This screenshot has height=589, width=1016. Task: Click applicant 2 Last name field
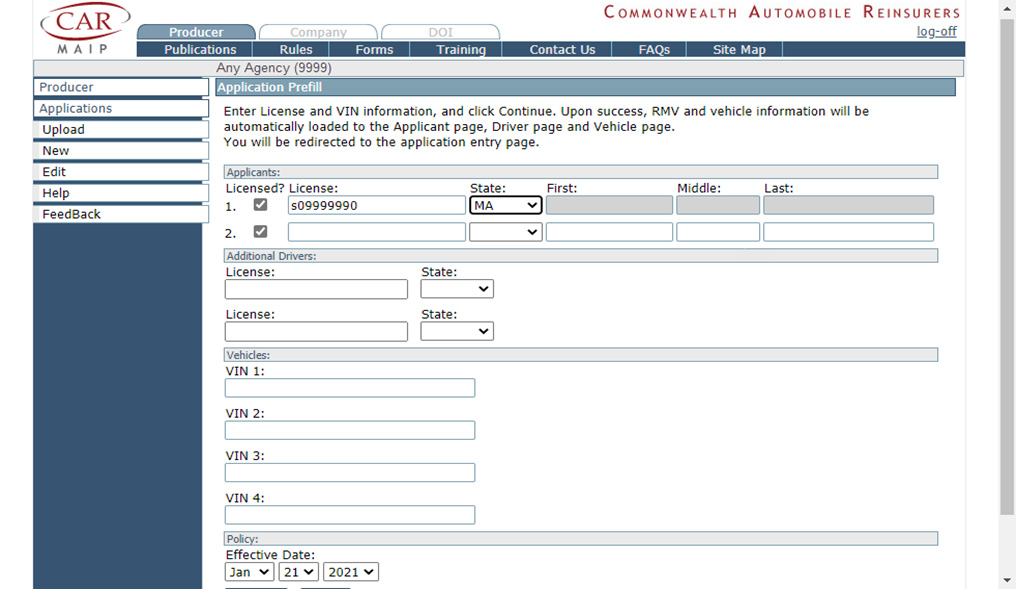tap(848, 232)
